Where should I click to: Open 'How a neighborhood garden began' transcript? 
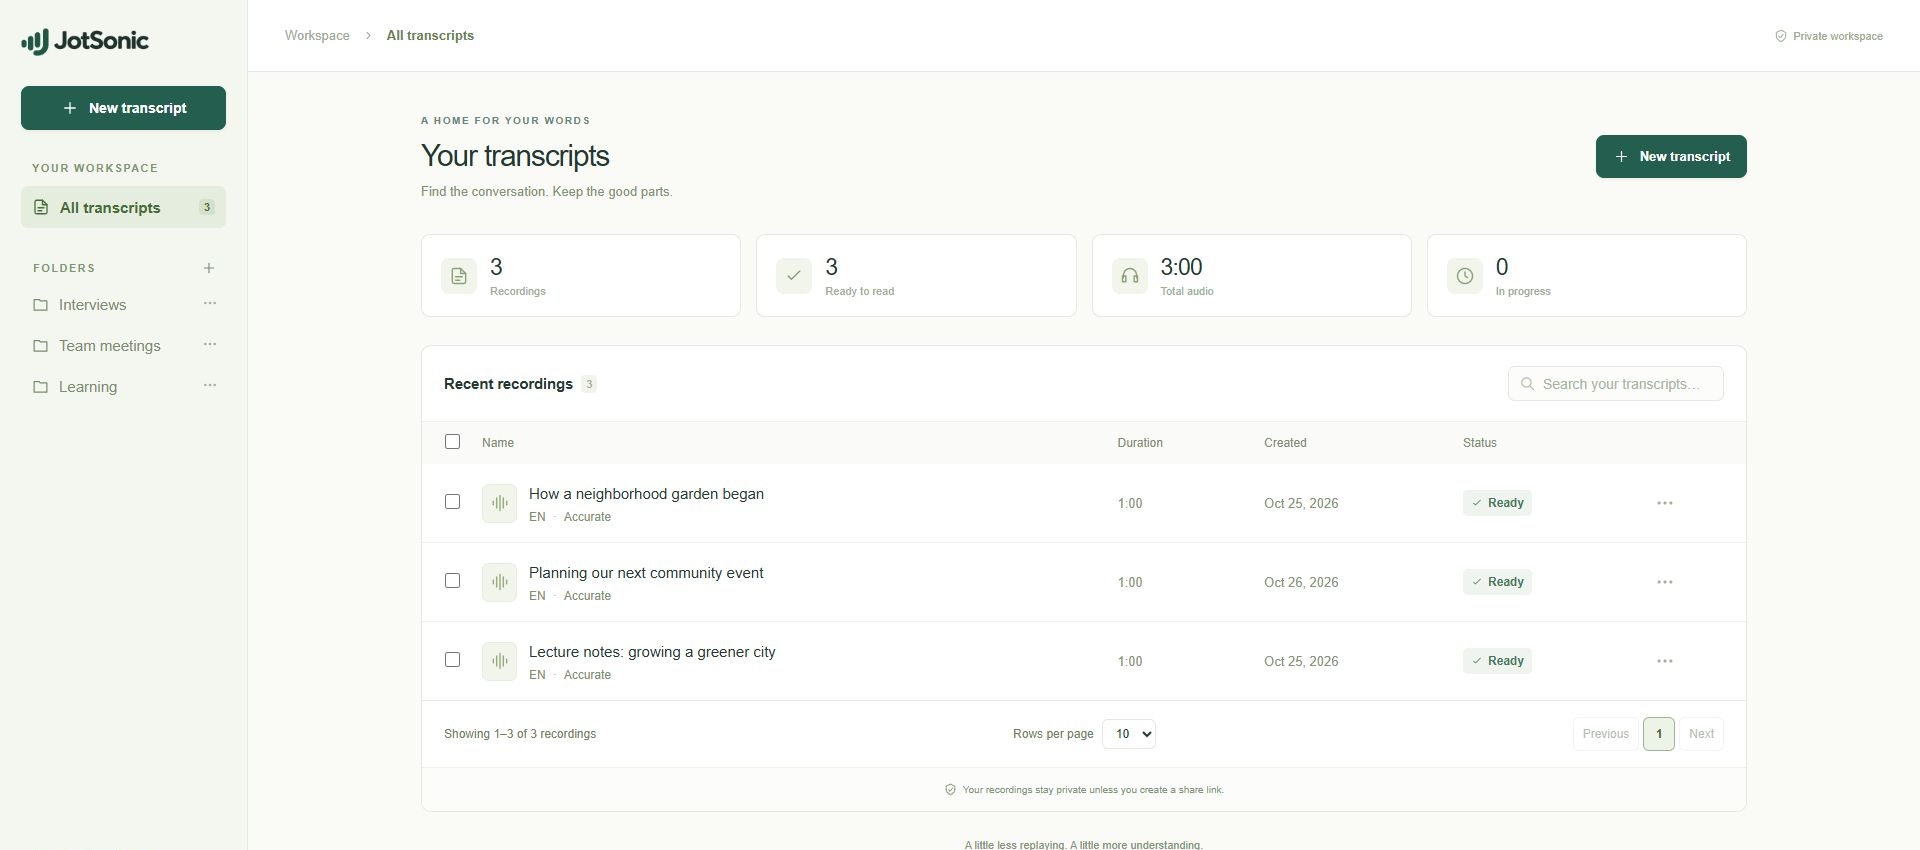click(646, 494)
